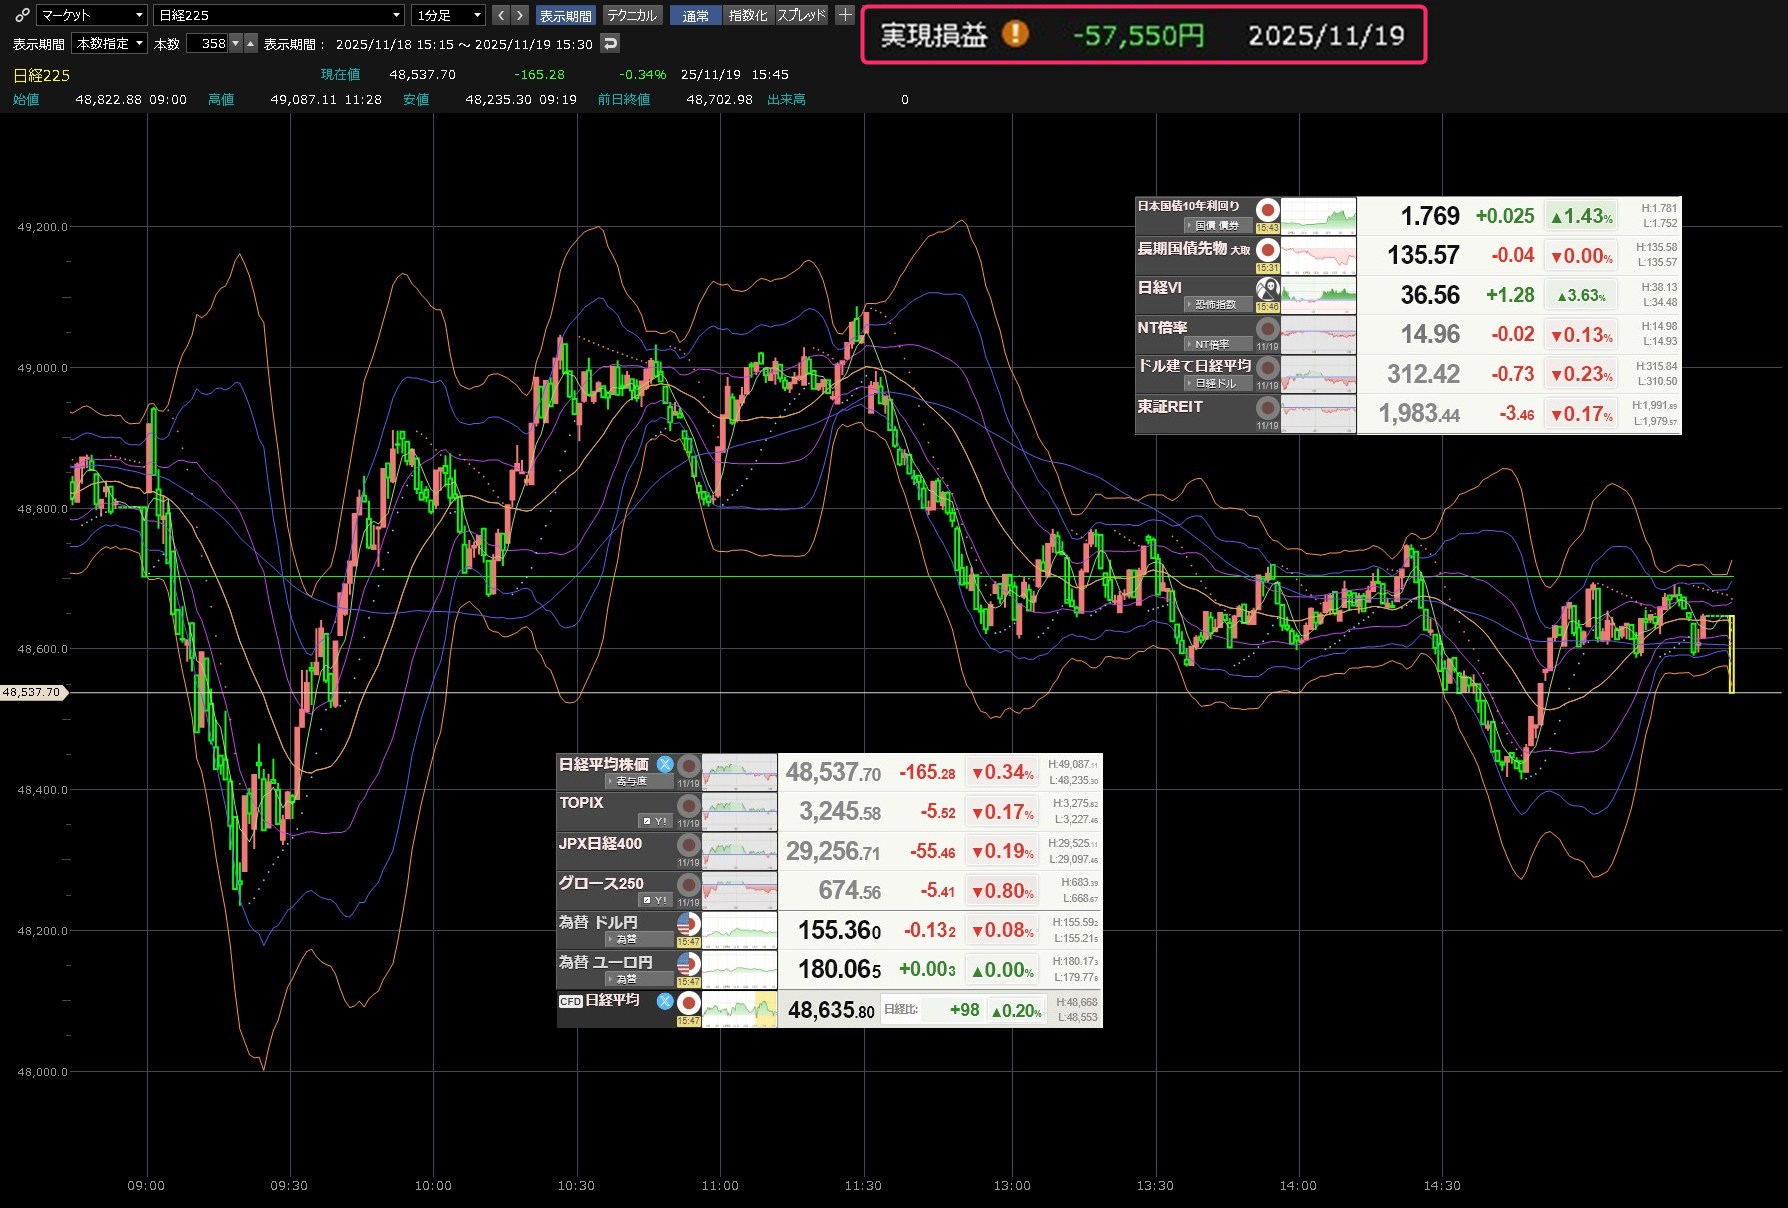
Task: Open the 1分足 timeframe dropdown
Action: (449, 15)
